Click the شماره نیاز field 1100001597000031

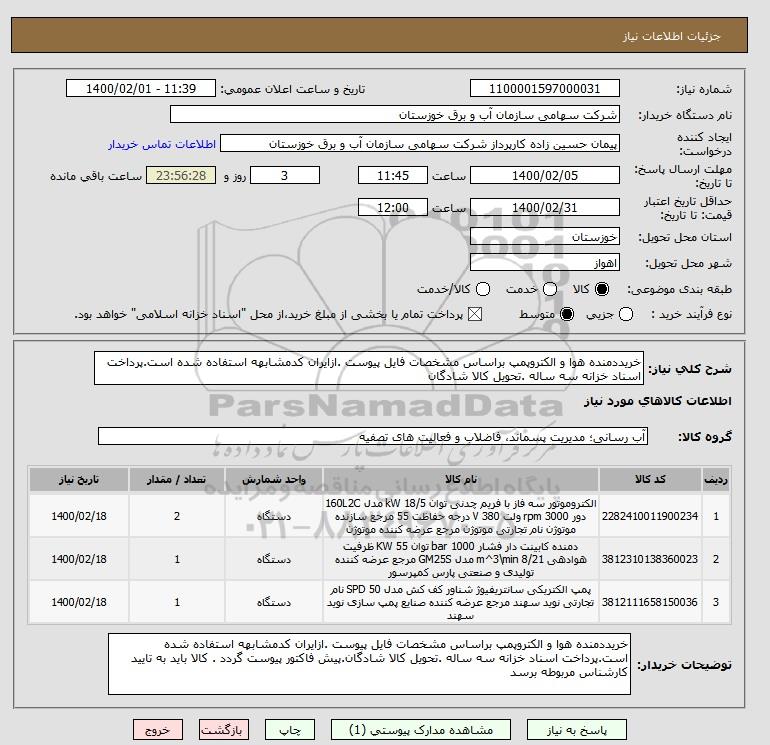[x=545, y=88]
